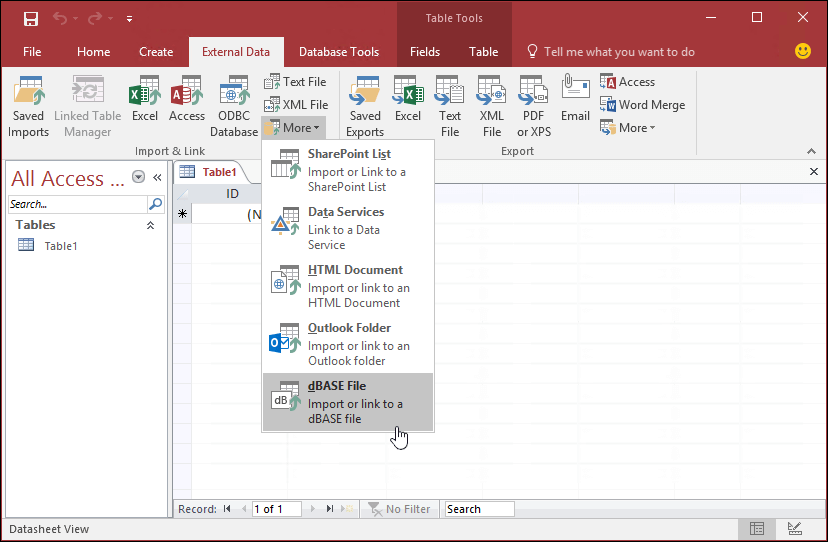This screenshot has height=542, width=828.
Task: Open ODBC Database import
Action: [234, 106]
